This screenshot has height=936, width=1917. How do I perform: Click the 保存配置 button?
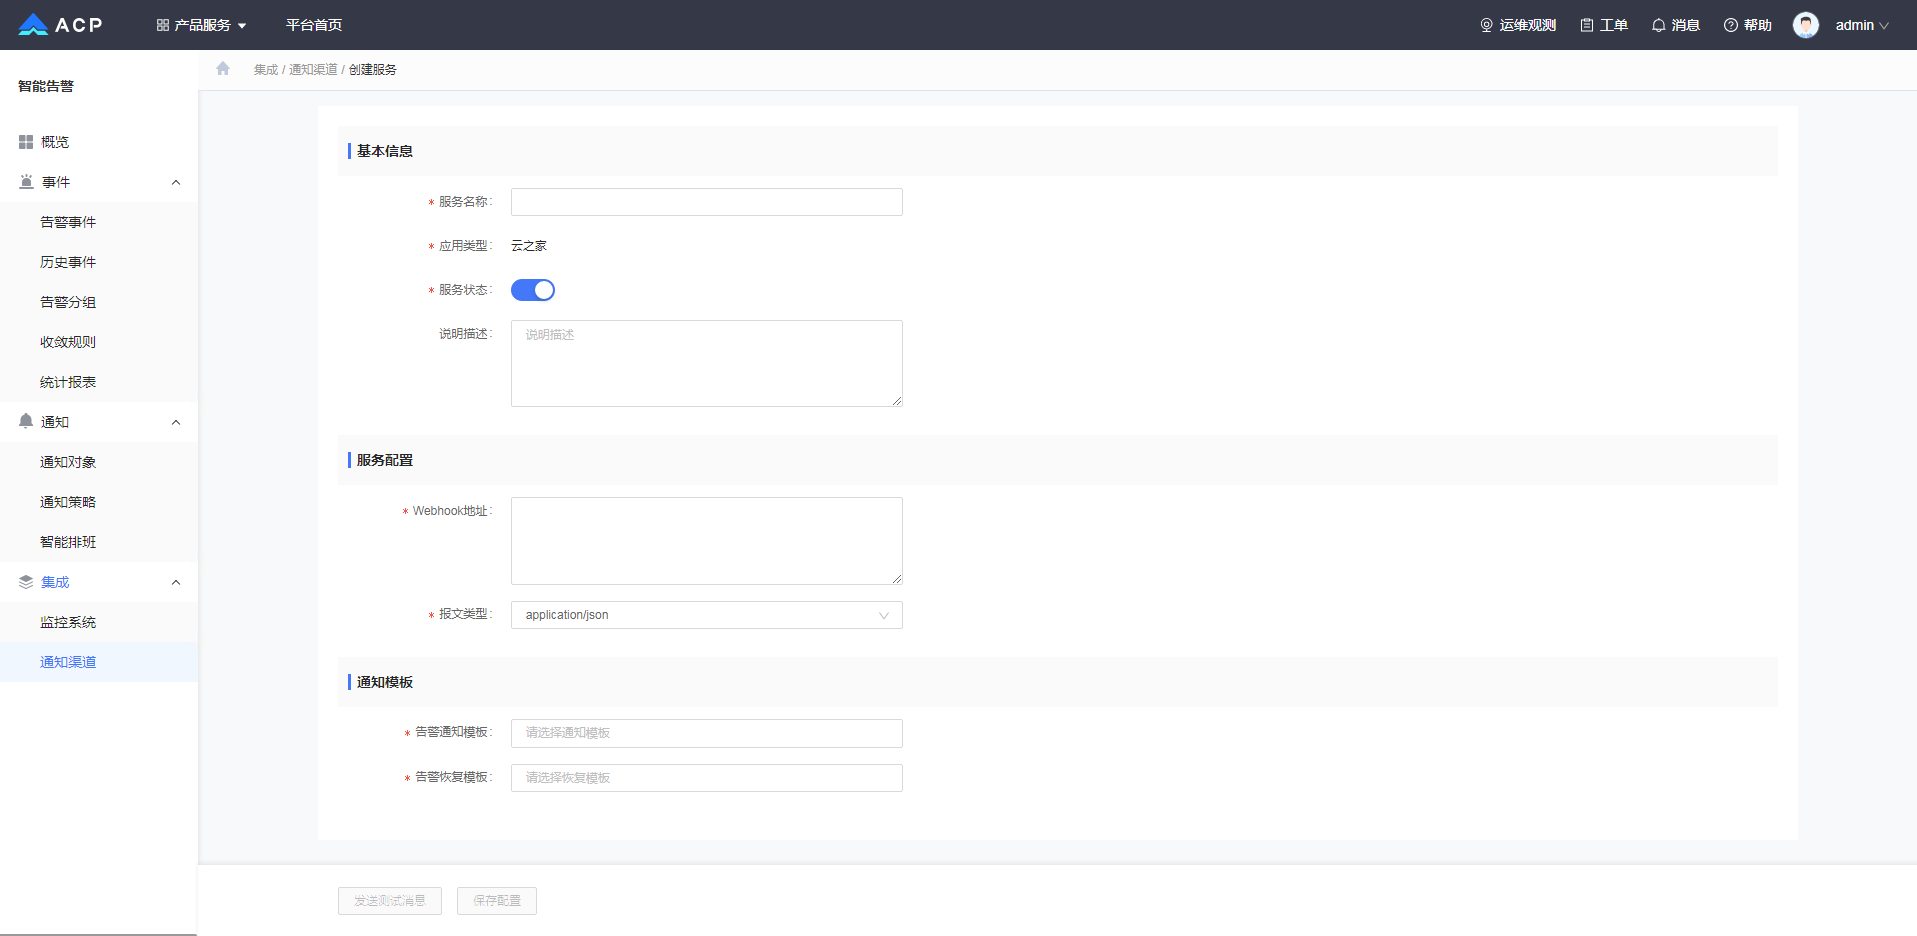click(497, 901)
